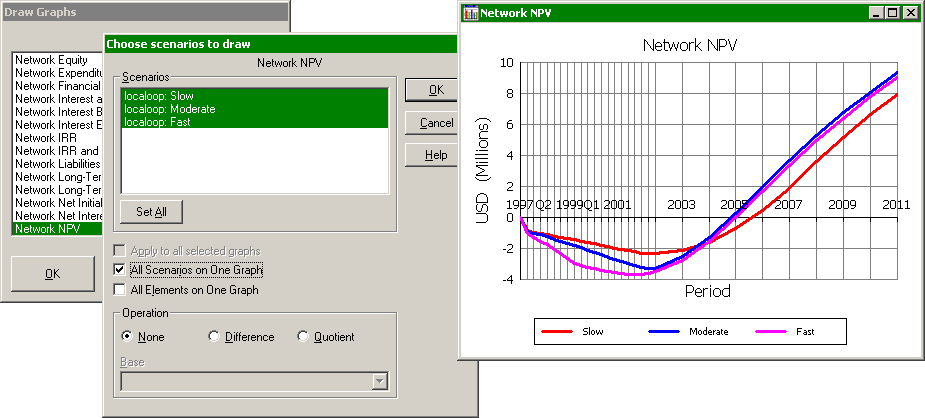Select localoop: Fast scenario in list
The width and height of the screenshot is (925, 418).
(x=156, y=122)
